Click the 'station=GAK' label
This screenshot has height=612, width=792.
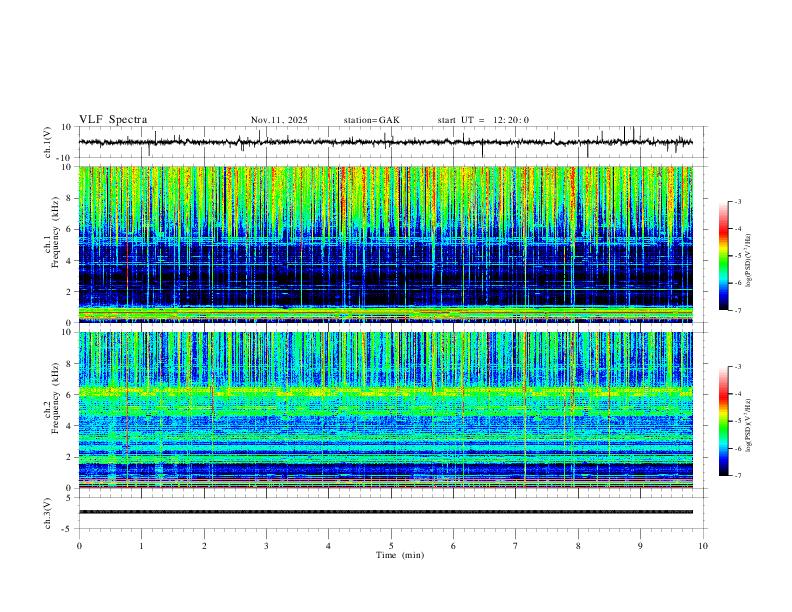(371, 120)
